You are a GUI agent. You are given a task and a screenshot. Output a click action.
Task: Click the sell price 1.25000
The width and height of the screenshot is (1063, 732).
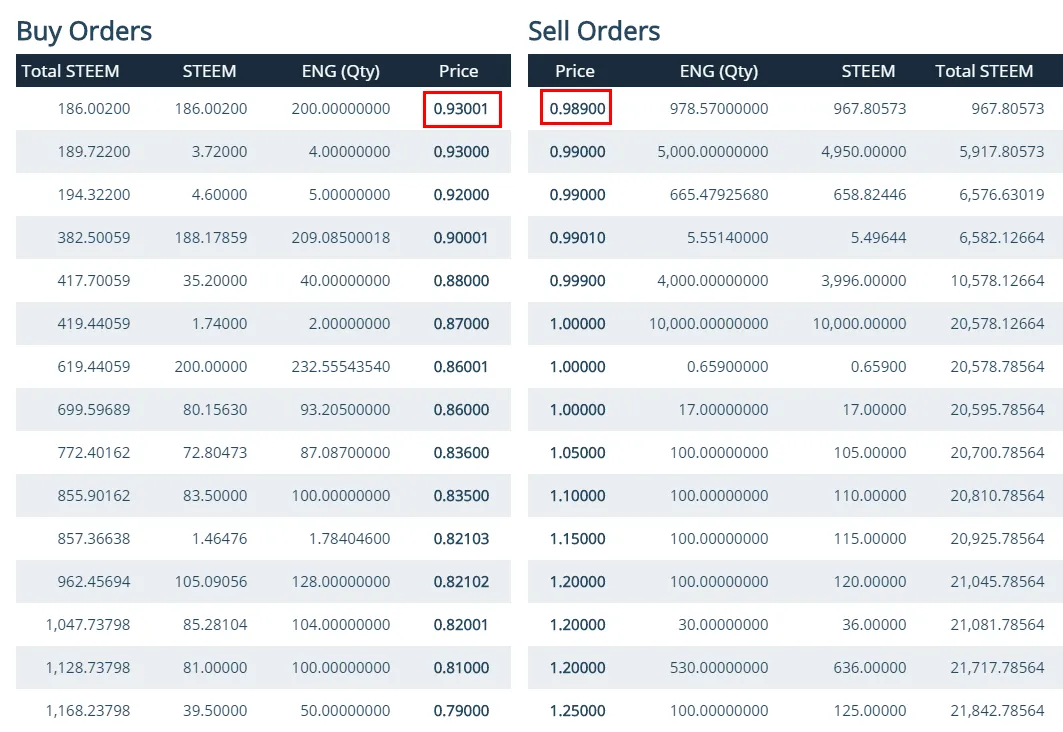coord(577,711)
